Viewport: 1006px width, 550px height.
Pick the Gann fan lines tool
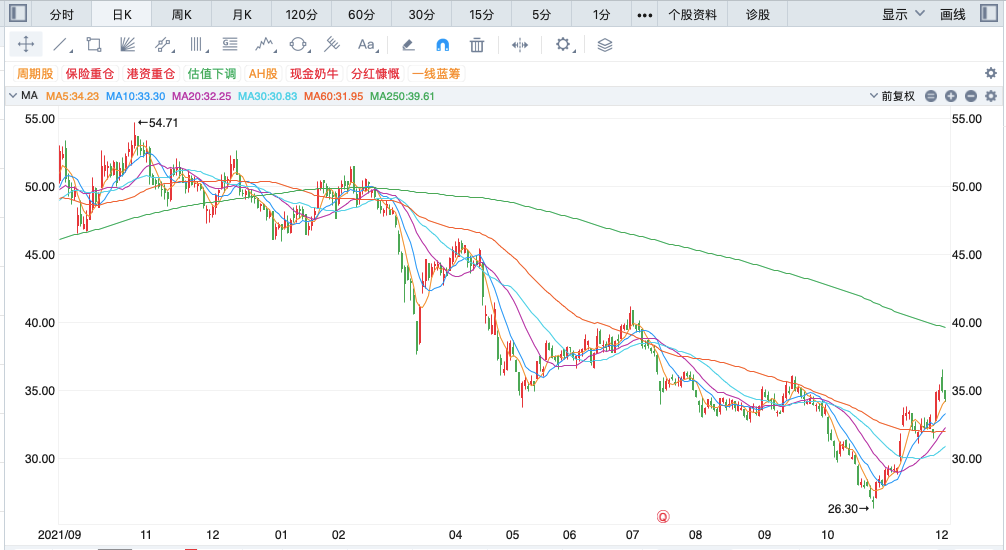pyautogui.click(x=128, y=45)
